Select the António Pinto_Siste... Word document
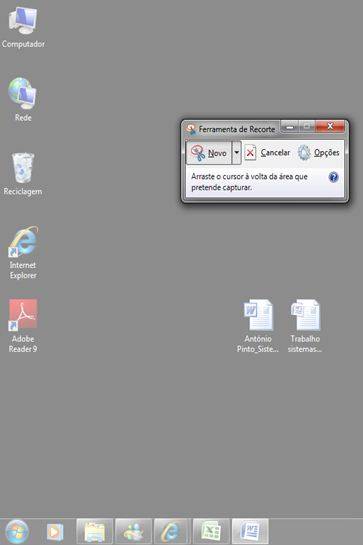Viewport: 363px width, 546px height. tap(258, 326)
